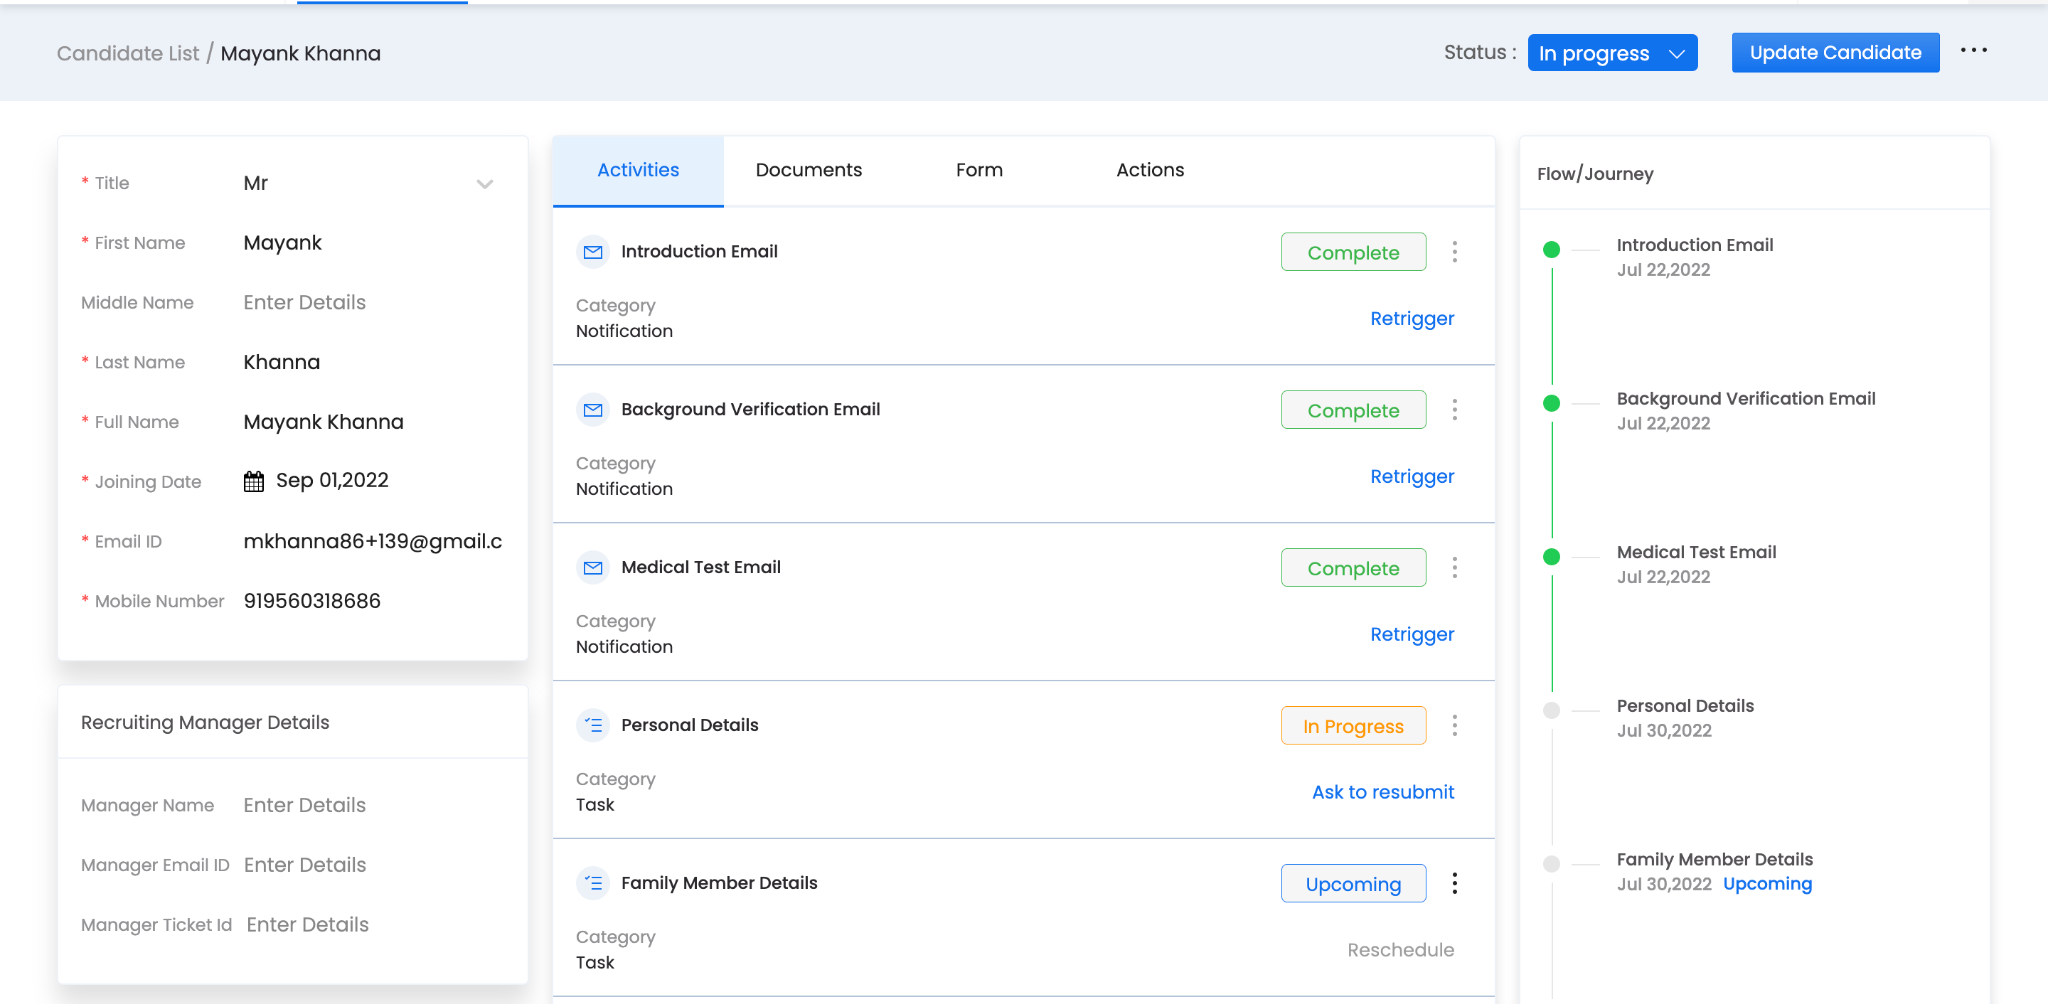This screenshot has height=1004, width=2048.
Task: Open the Form tab
Action: point(979,170)
